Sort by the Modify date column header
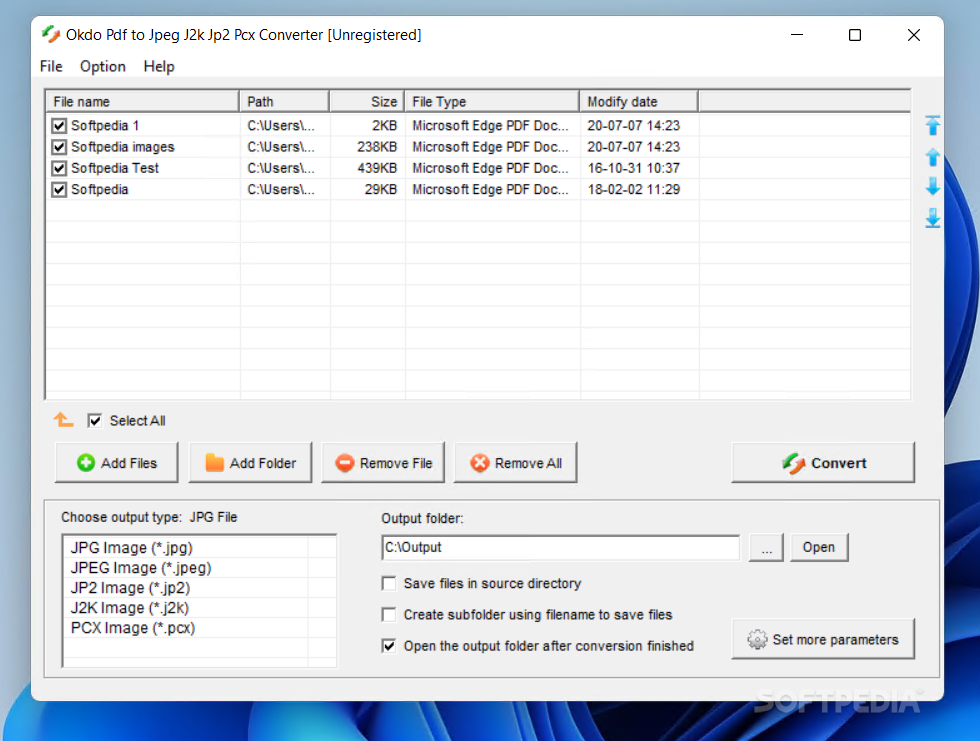Screen dimensions: 980x741 click(x=639, y=101)
